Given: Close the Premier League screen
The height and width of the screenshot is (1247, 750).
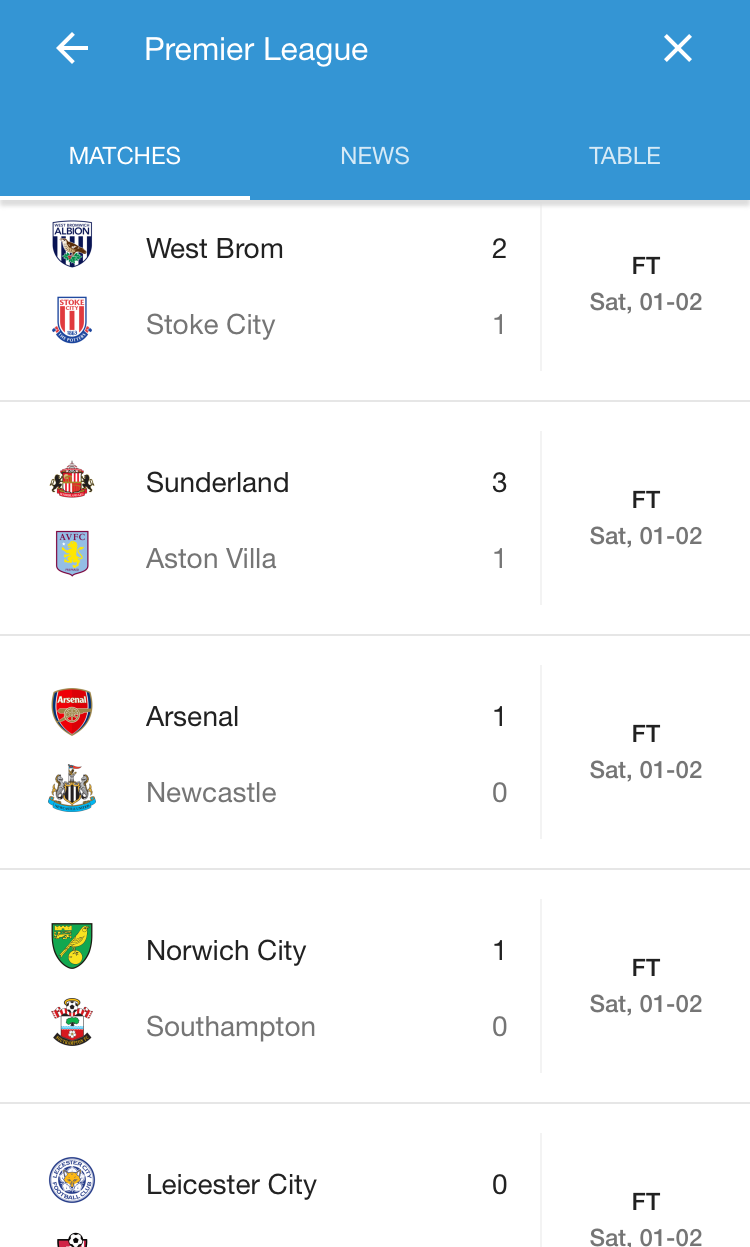Looking at the screenshot, I should coord(678,49).
